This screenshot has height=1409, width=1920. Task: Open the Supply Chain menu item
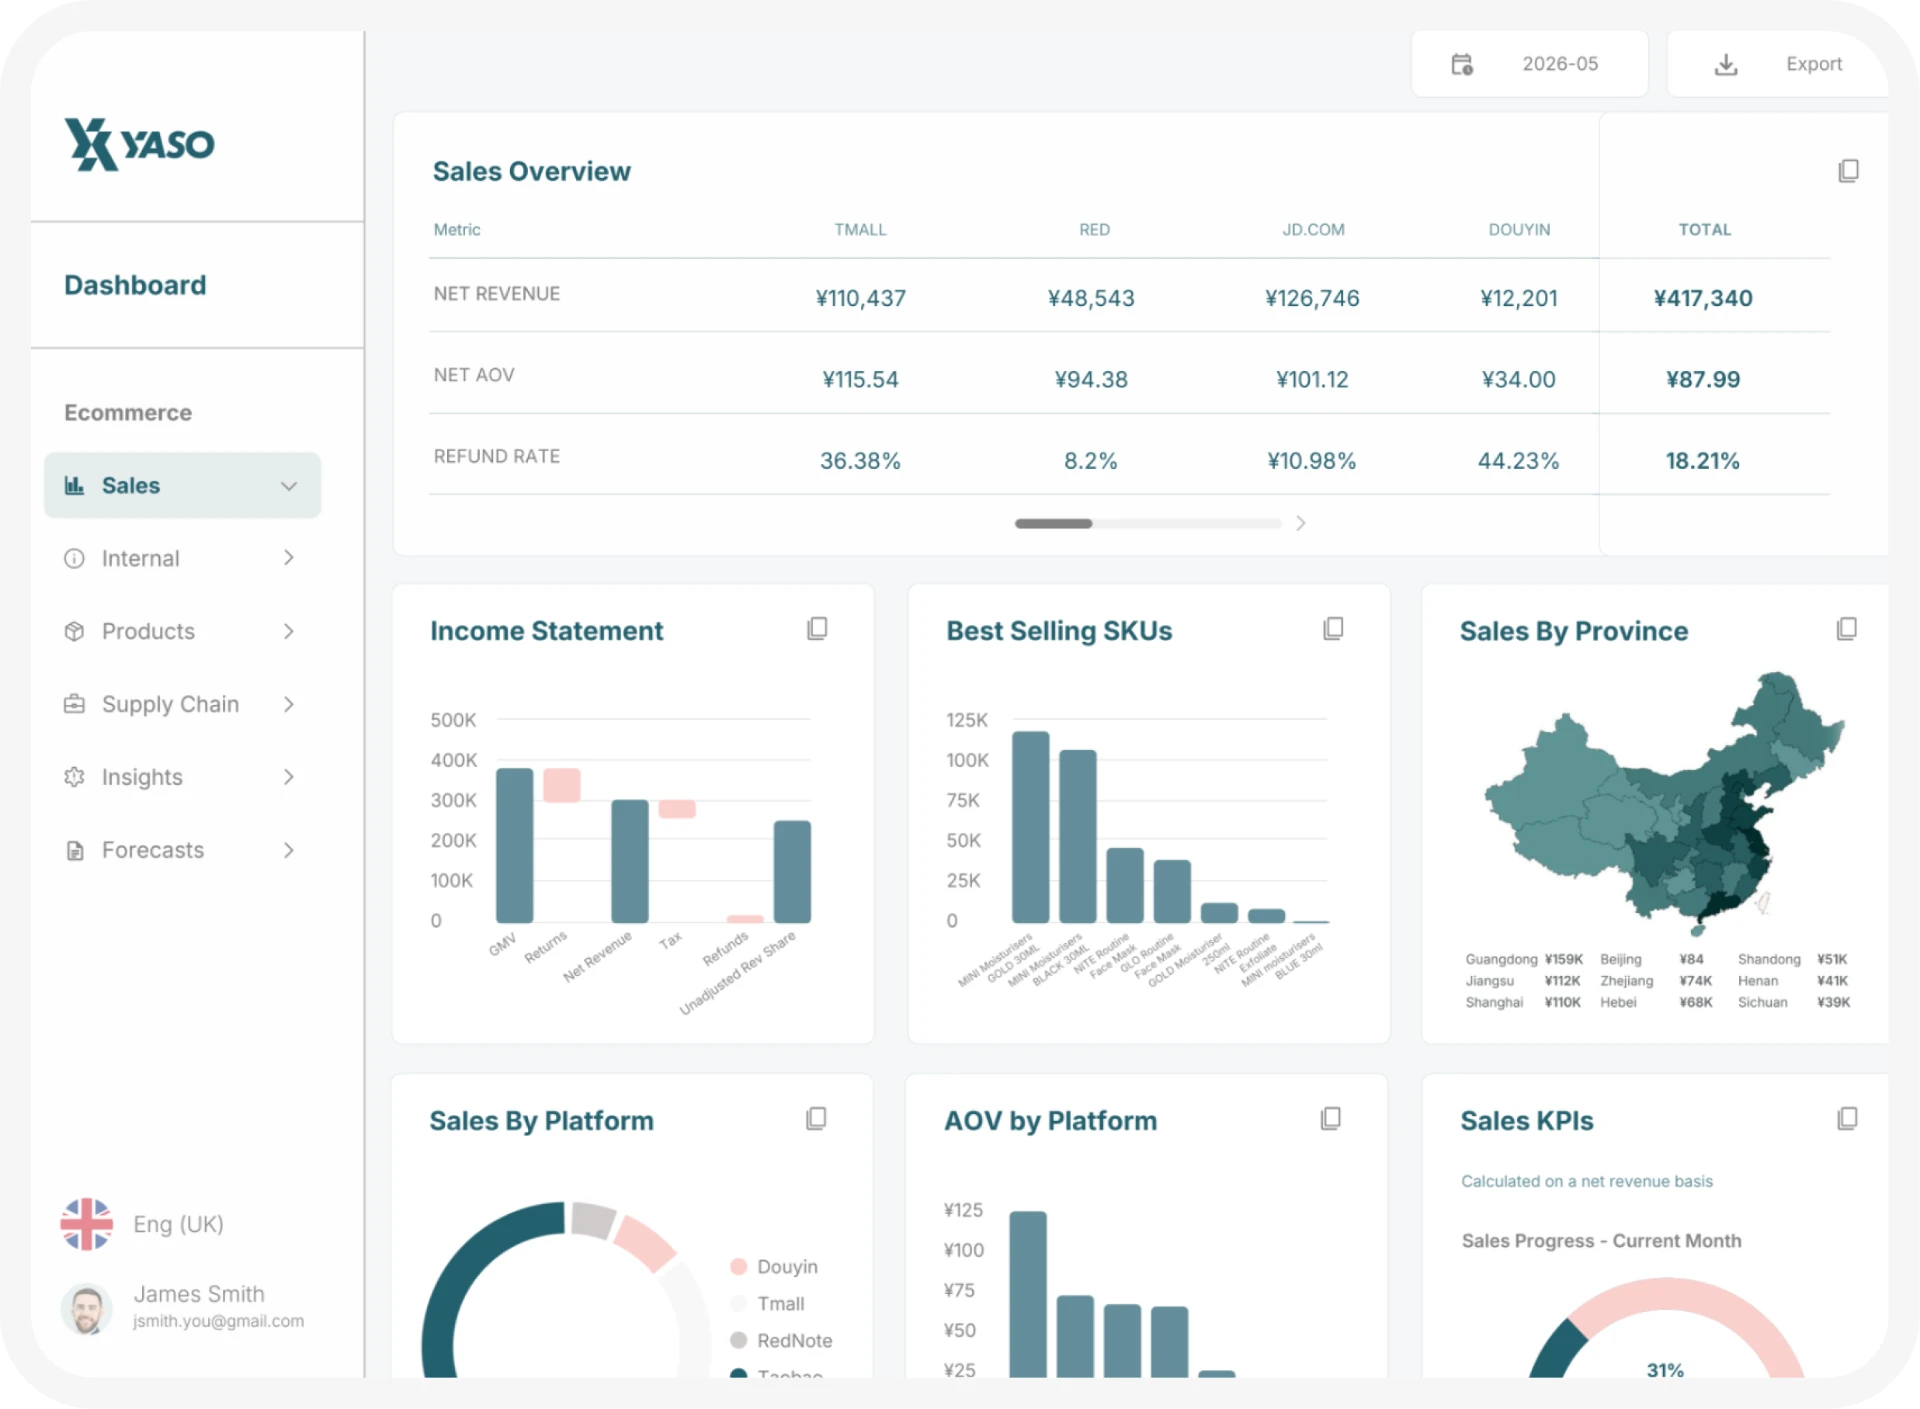coord(182,704)
